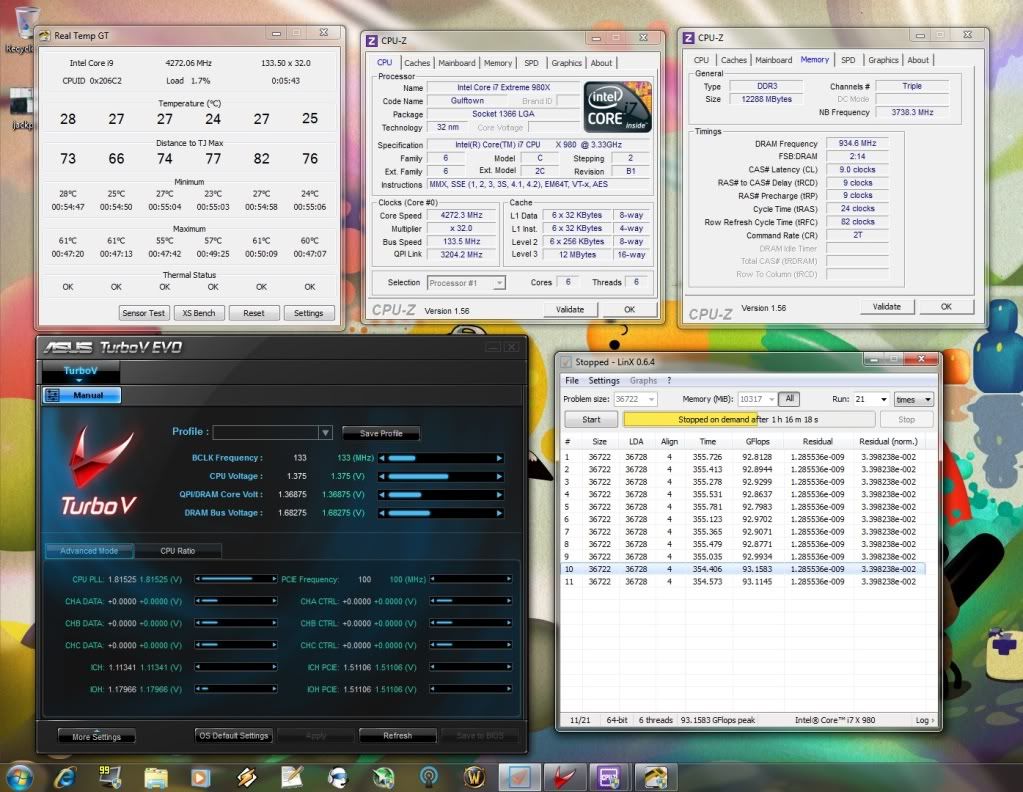Click CPU Voltage right arrow to increase
This screenshot has height=792, width=1023.
499,476
